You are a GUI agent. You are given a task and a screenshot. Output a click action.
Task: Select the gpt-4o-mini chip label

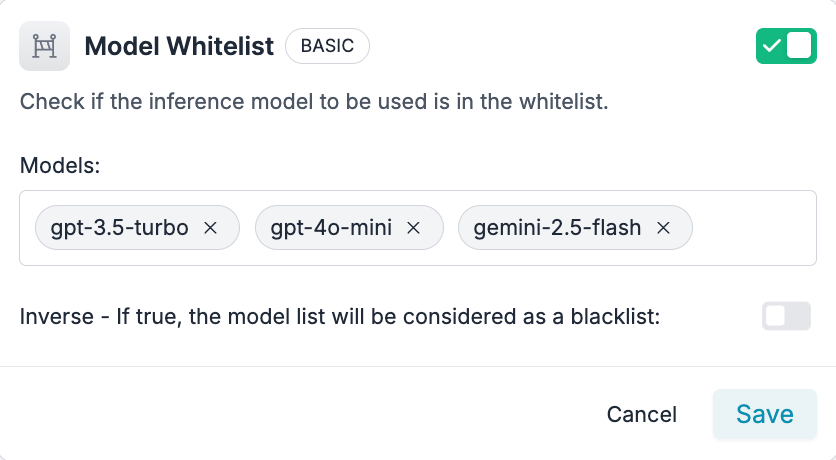pyautogui.click(x=330, y=228)
